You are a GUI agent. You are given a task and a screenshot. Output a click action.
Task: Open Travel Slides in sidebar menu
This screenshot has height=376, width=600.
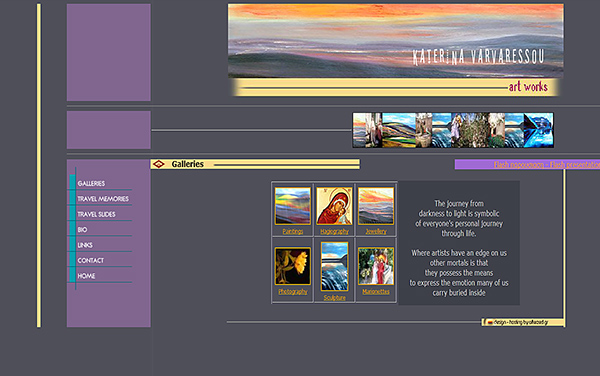96,214
